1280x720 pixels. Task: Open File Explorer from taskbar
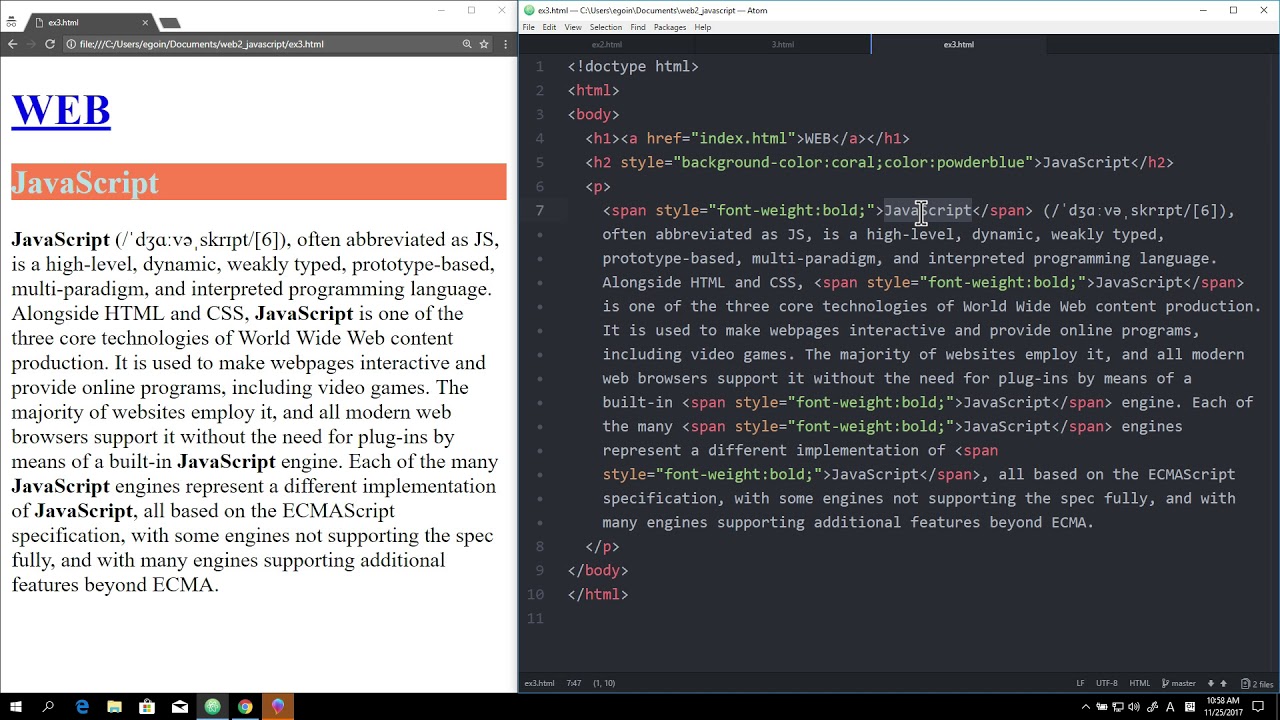[114, 707]
